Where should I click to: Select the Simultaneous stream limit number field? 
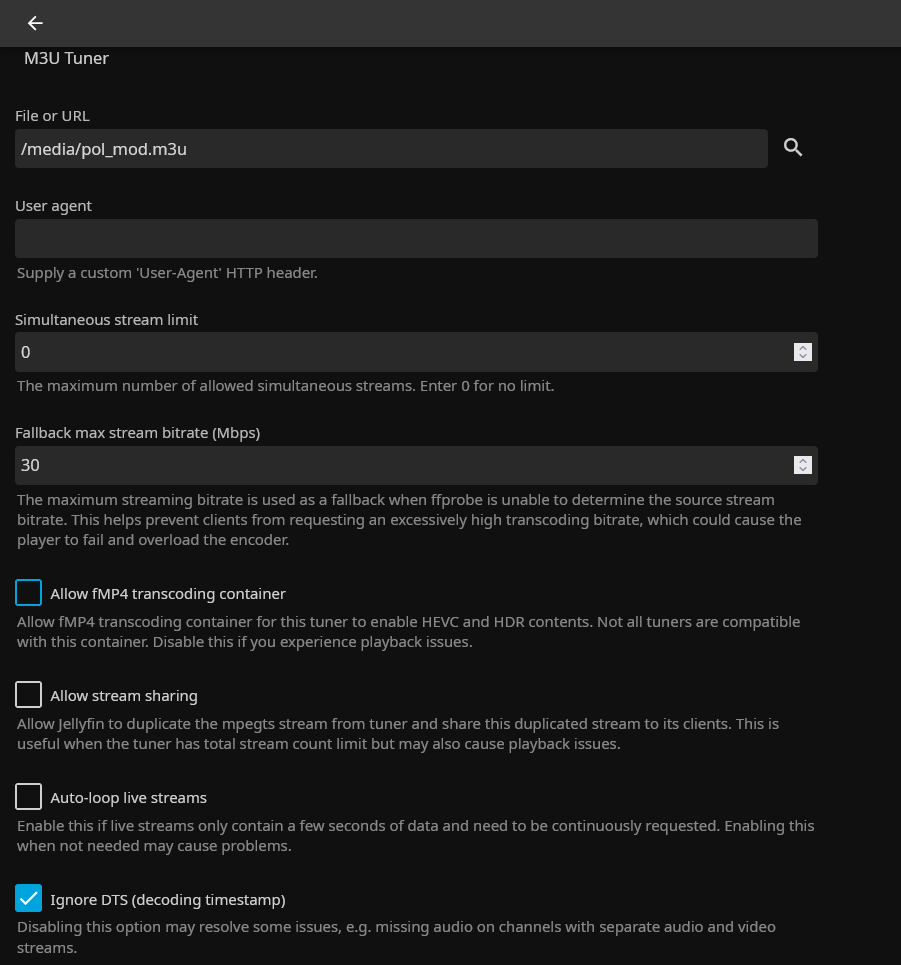pos(400,352)
